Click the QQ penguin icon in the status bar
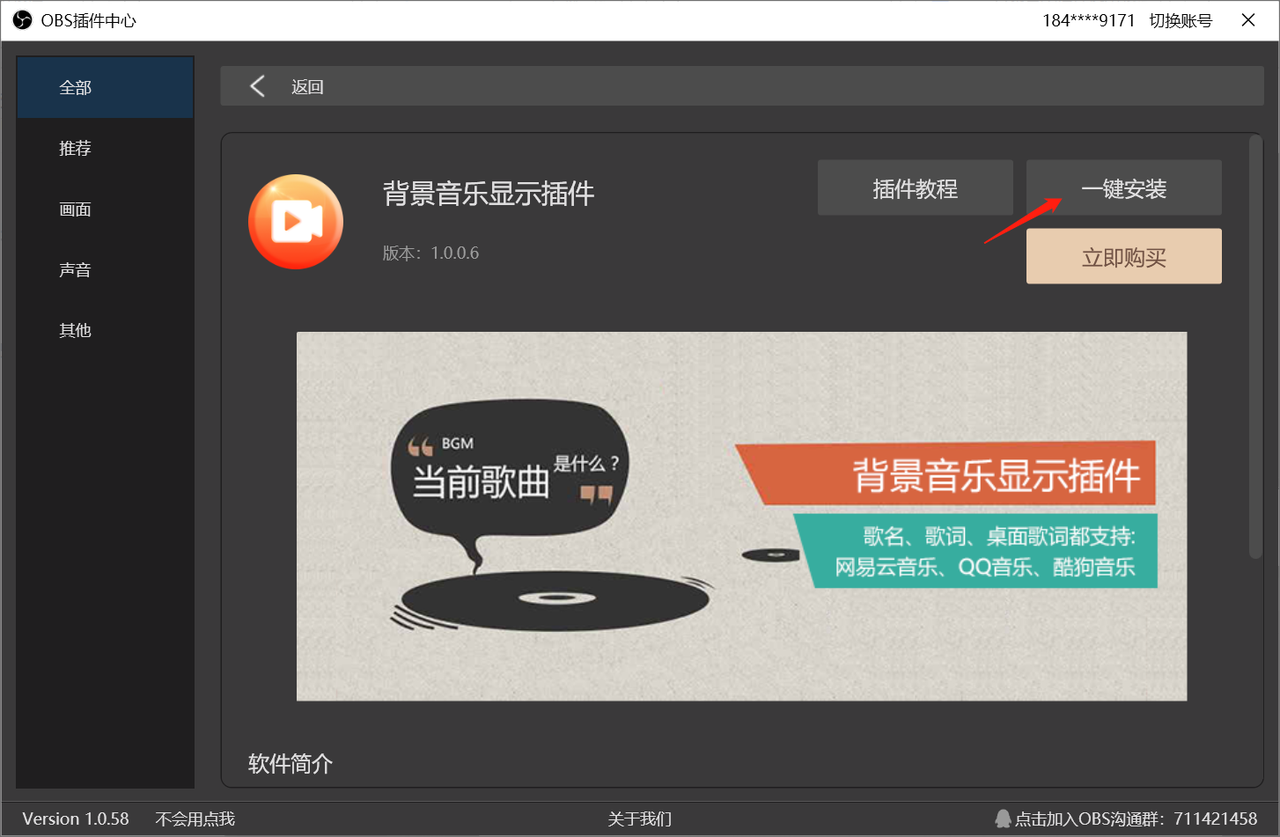The height and width of the screenshot is (837, 1280). click(x=1003, y=819)
